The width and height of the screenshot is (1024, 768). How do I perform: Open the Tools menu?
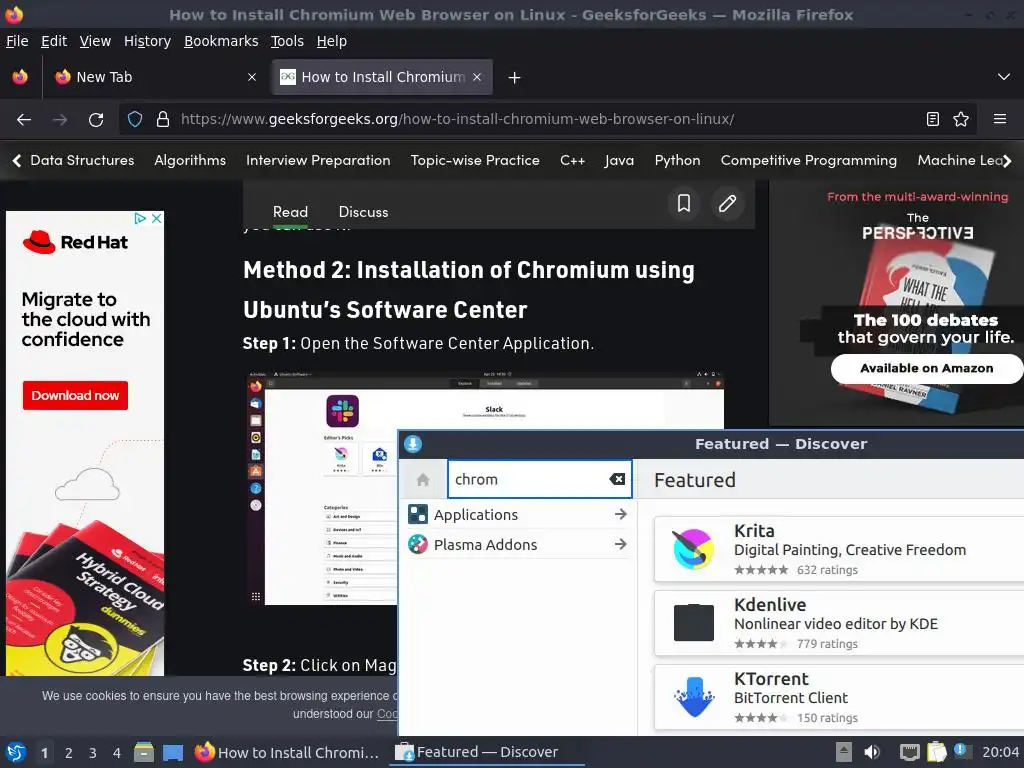pyautogui.click(x=287, y=41)
